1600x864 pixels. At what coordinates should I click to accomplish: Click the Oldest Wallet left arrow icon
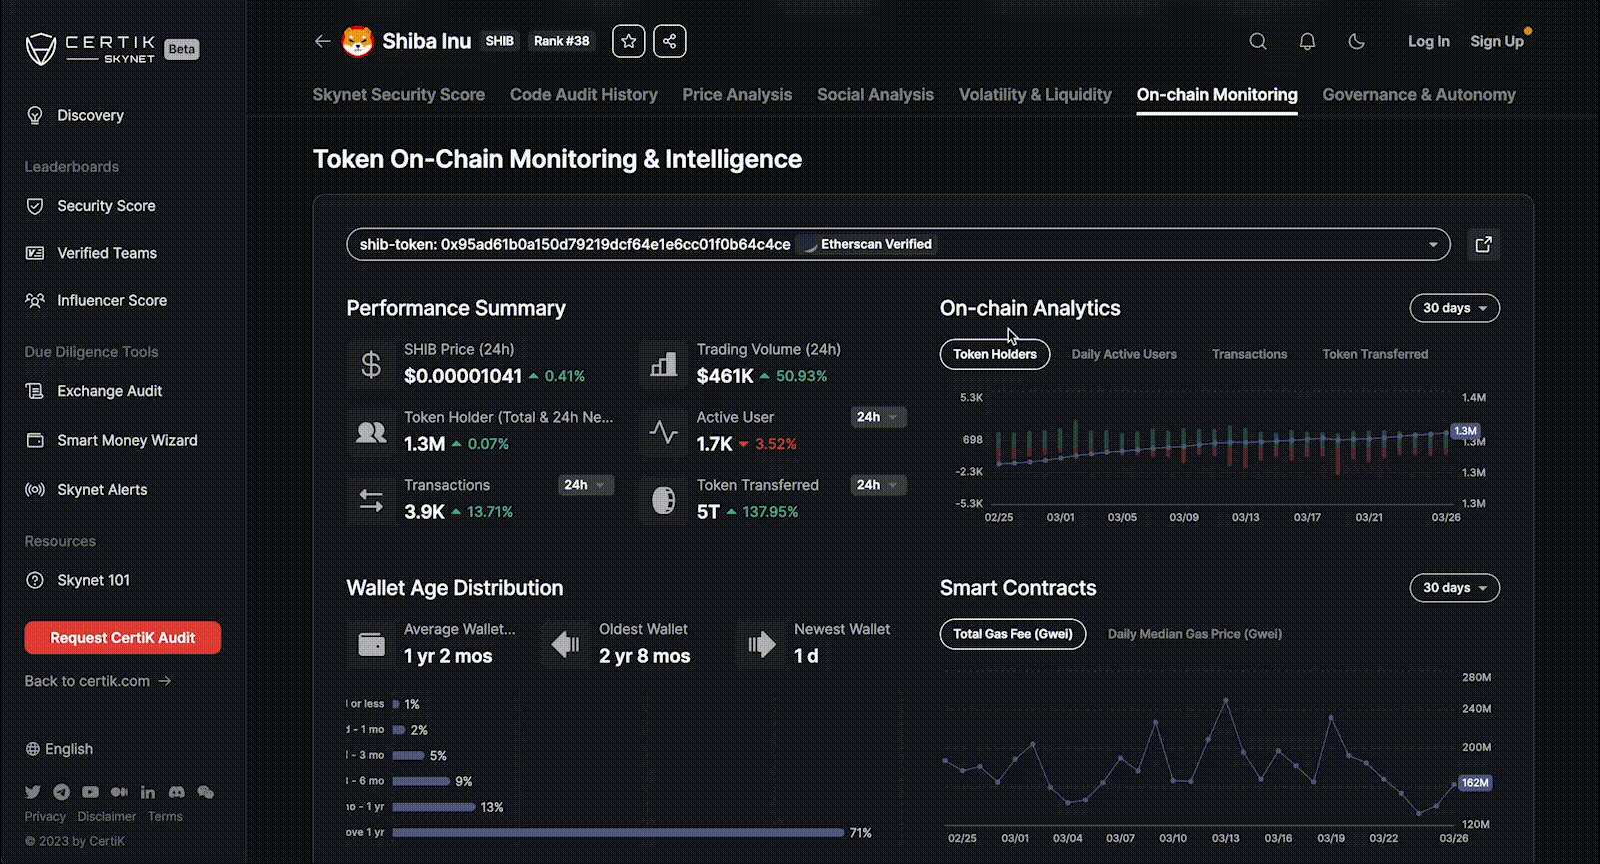566,644
